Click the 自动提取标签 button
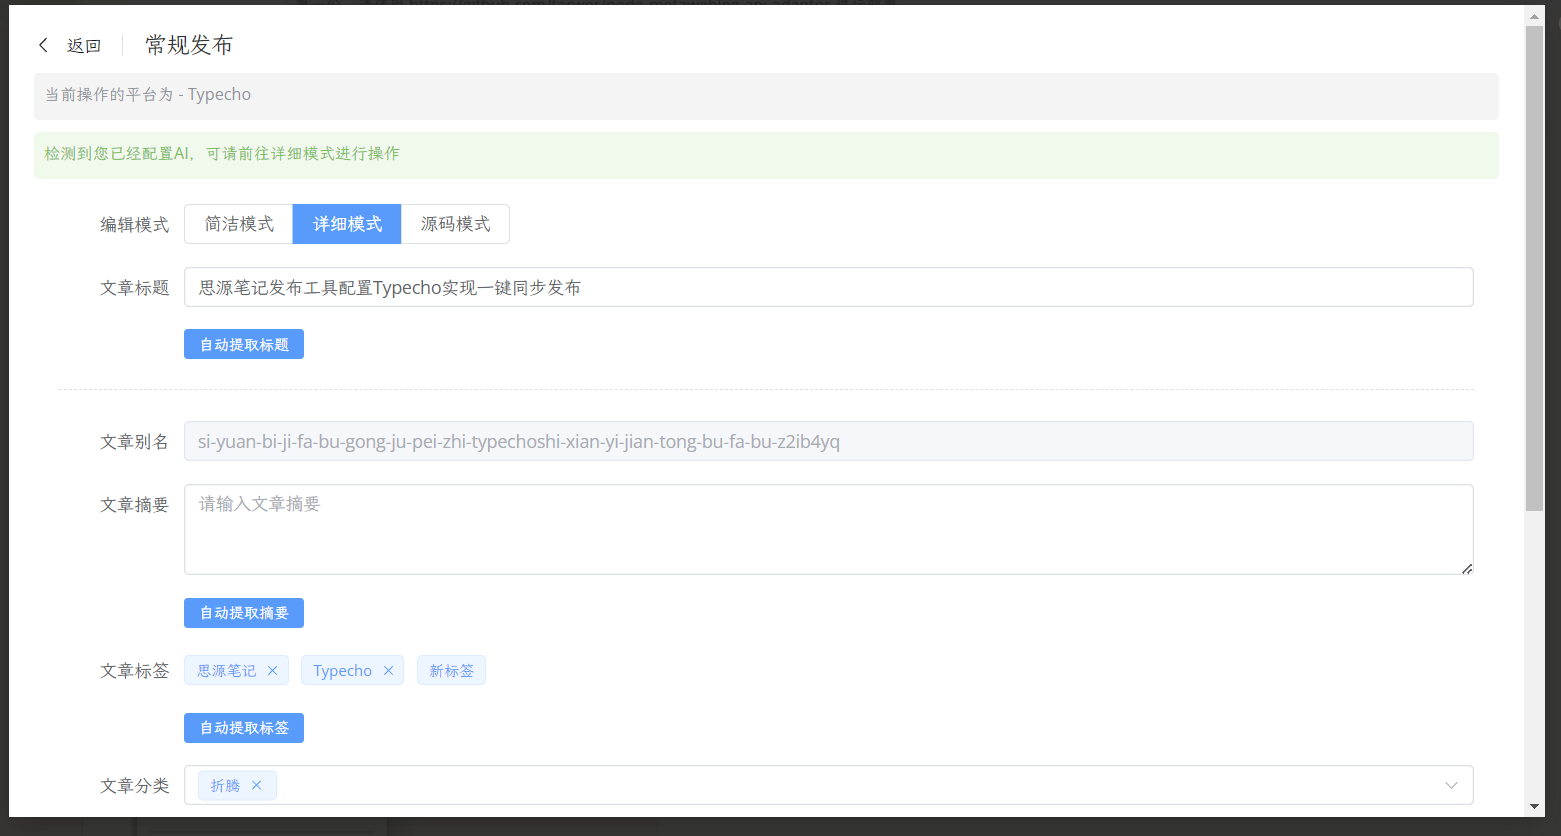 tap(244, 728)
